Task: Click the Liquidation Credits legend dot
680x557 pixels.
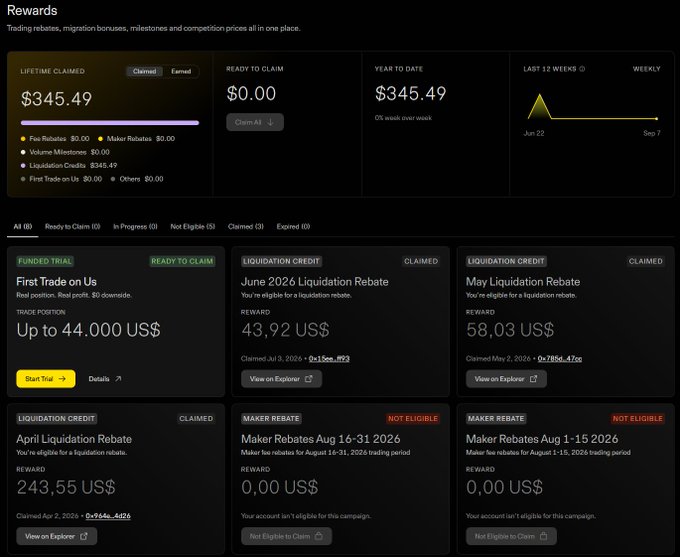Action: click(23, 166)
